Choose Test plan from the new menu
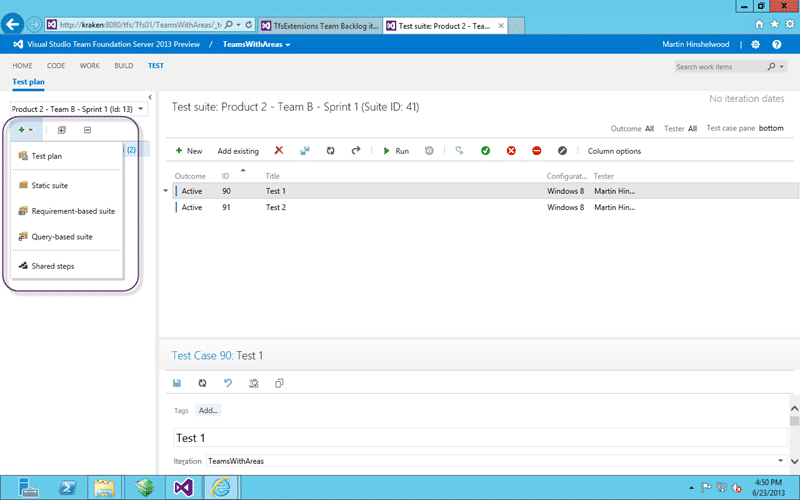This screenshot has width=800, height=500. coord(66,156)
